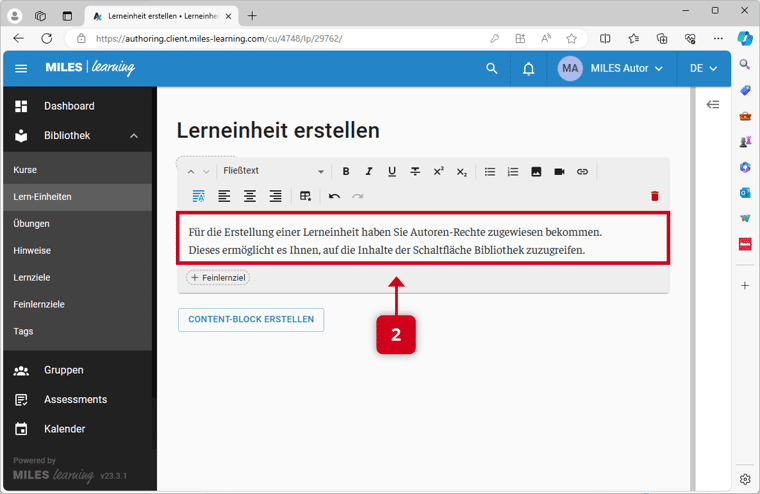This screenshot has width=760, height=494.
Task: Add a Feinlernziel to the block
Action: coord(218,277)
